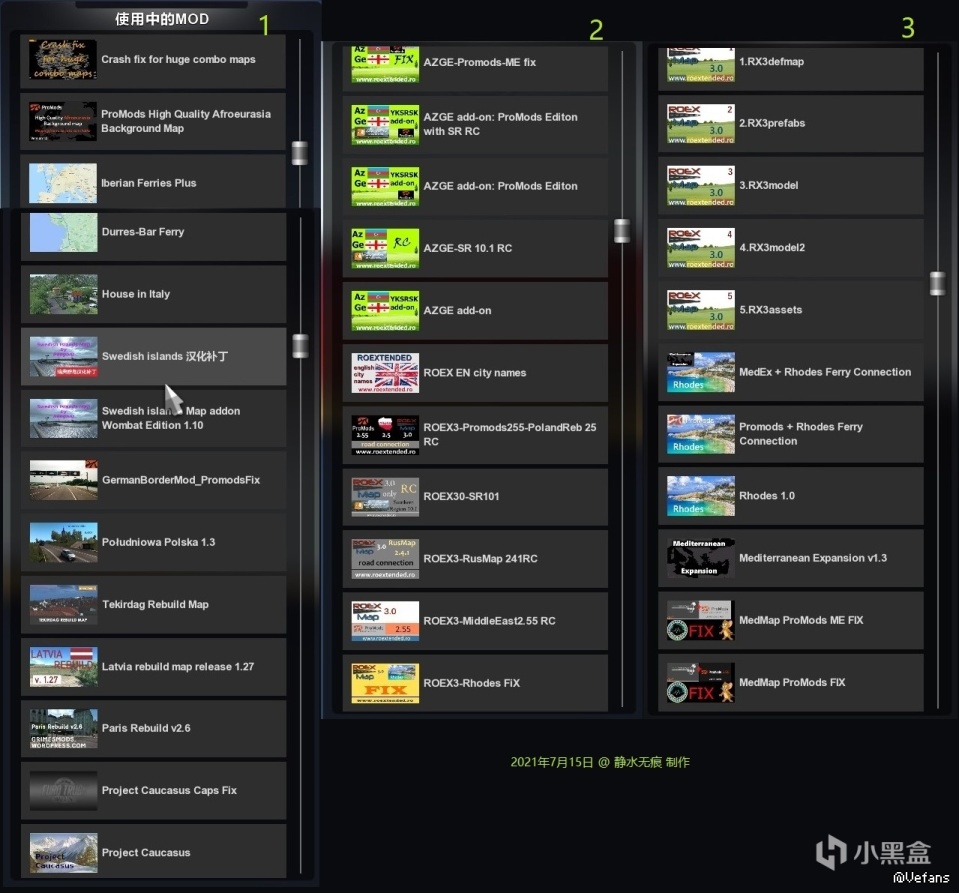
Task: Click the Crash fix for huge combo maps thumbnail
Action: coord(62,59)
